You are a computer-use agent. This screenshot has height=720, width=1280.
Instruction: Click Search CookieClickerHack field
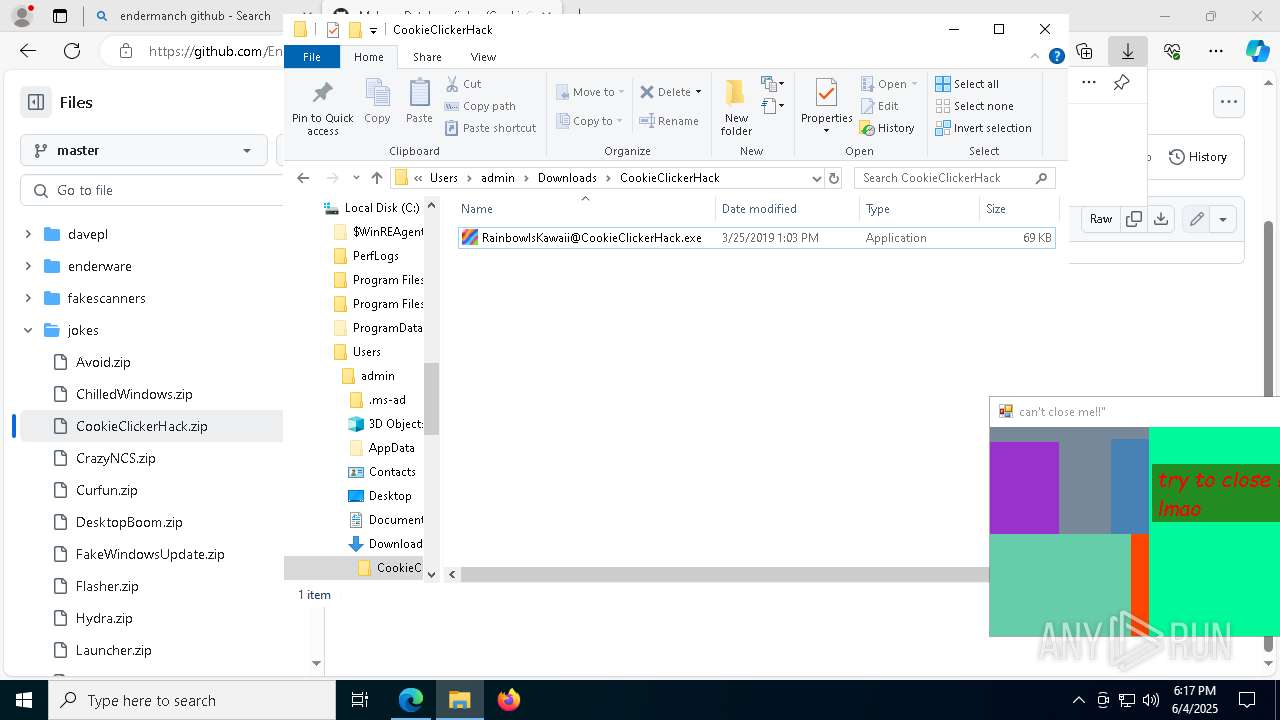point(954,178)
